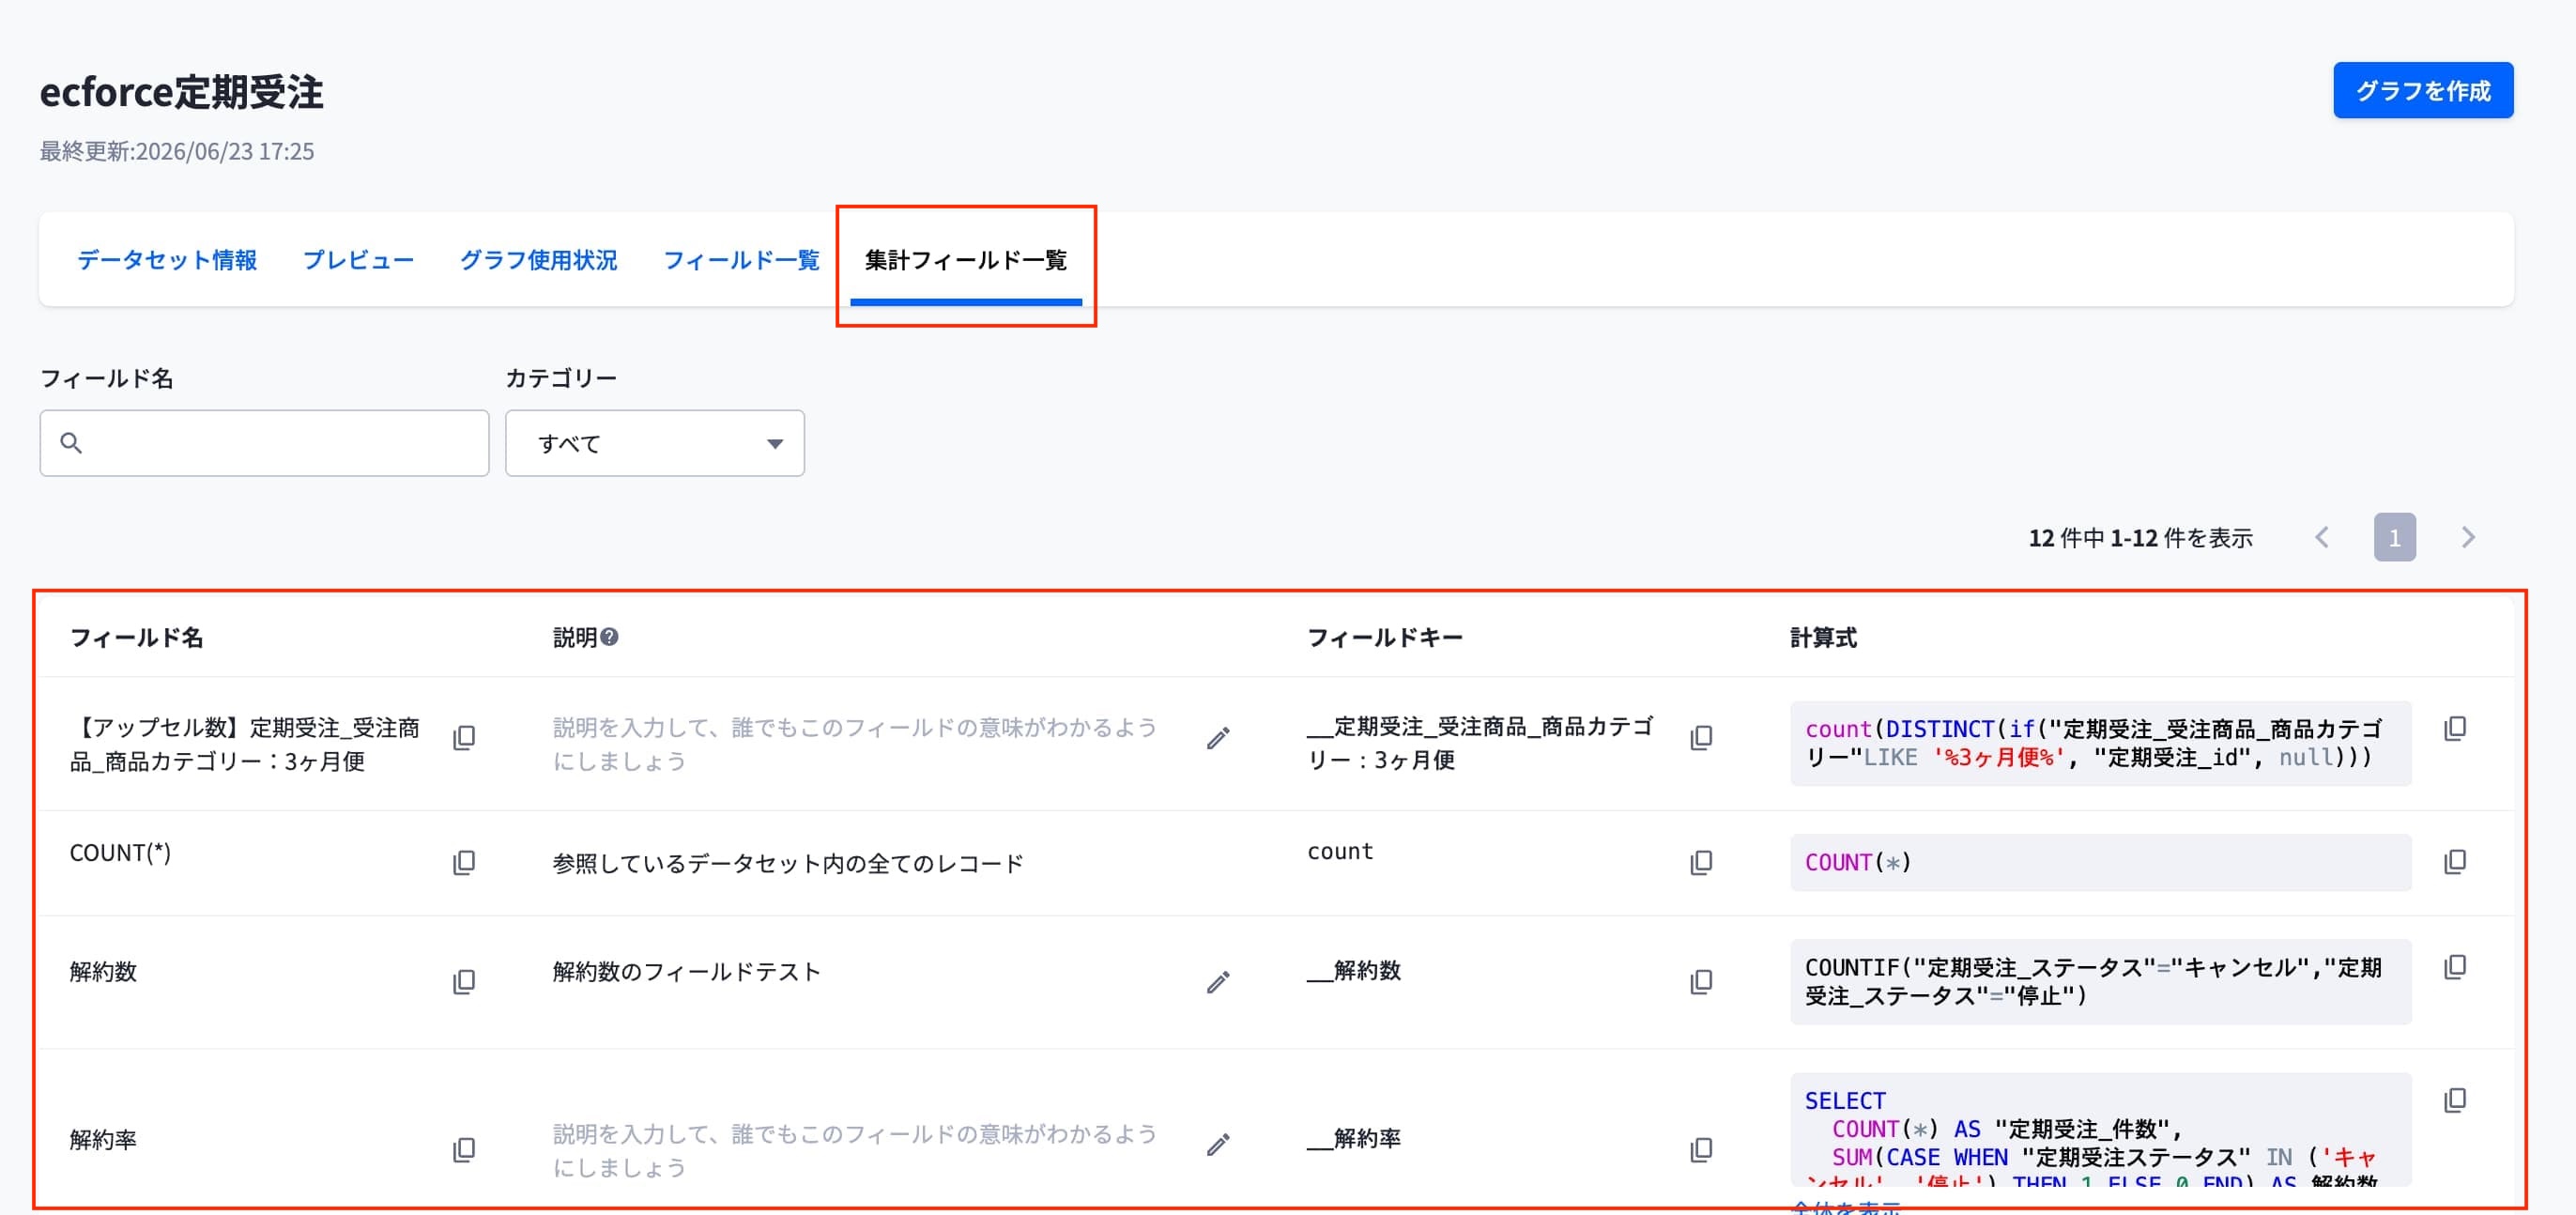Click the フィールドキー column header
Image resolution: width=2576 pixels, height=1215 pixels.
[1385, 638]
